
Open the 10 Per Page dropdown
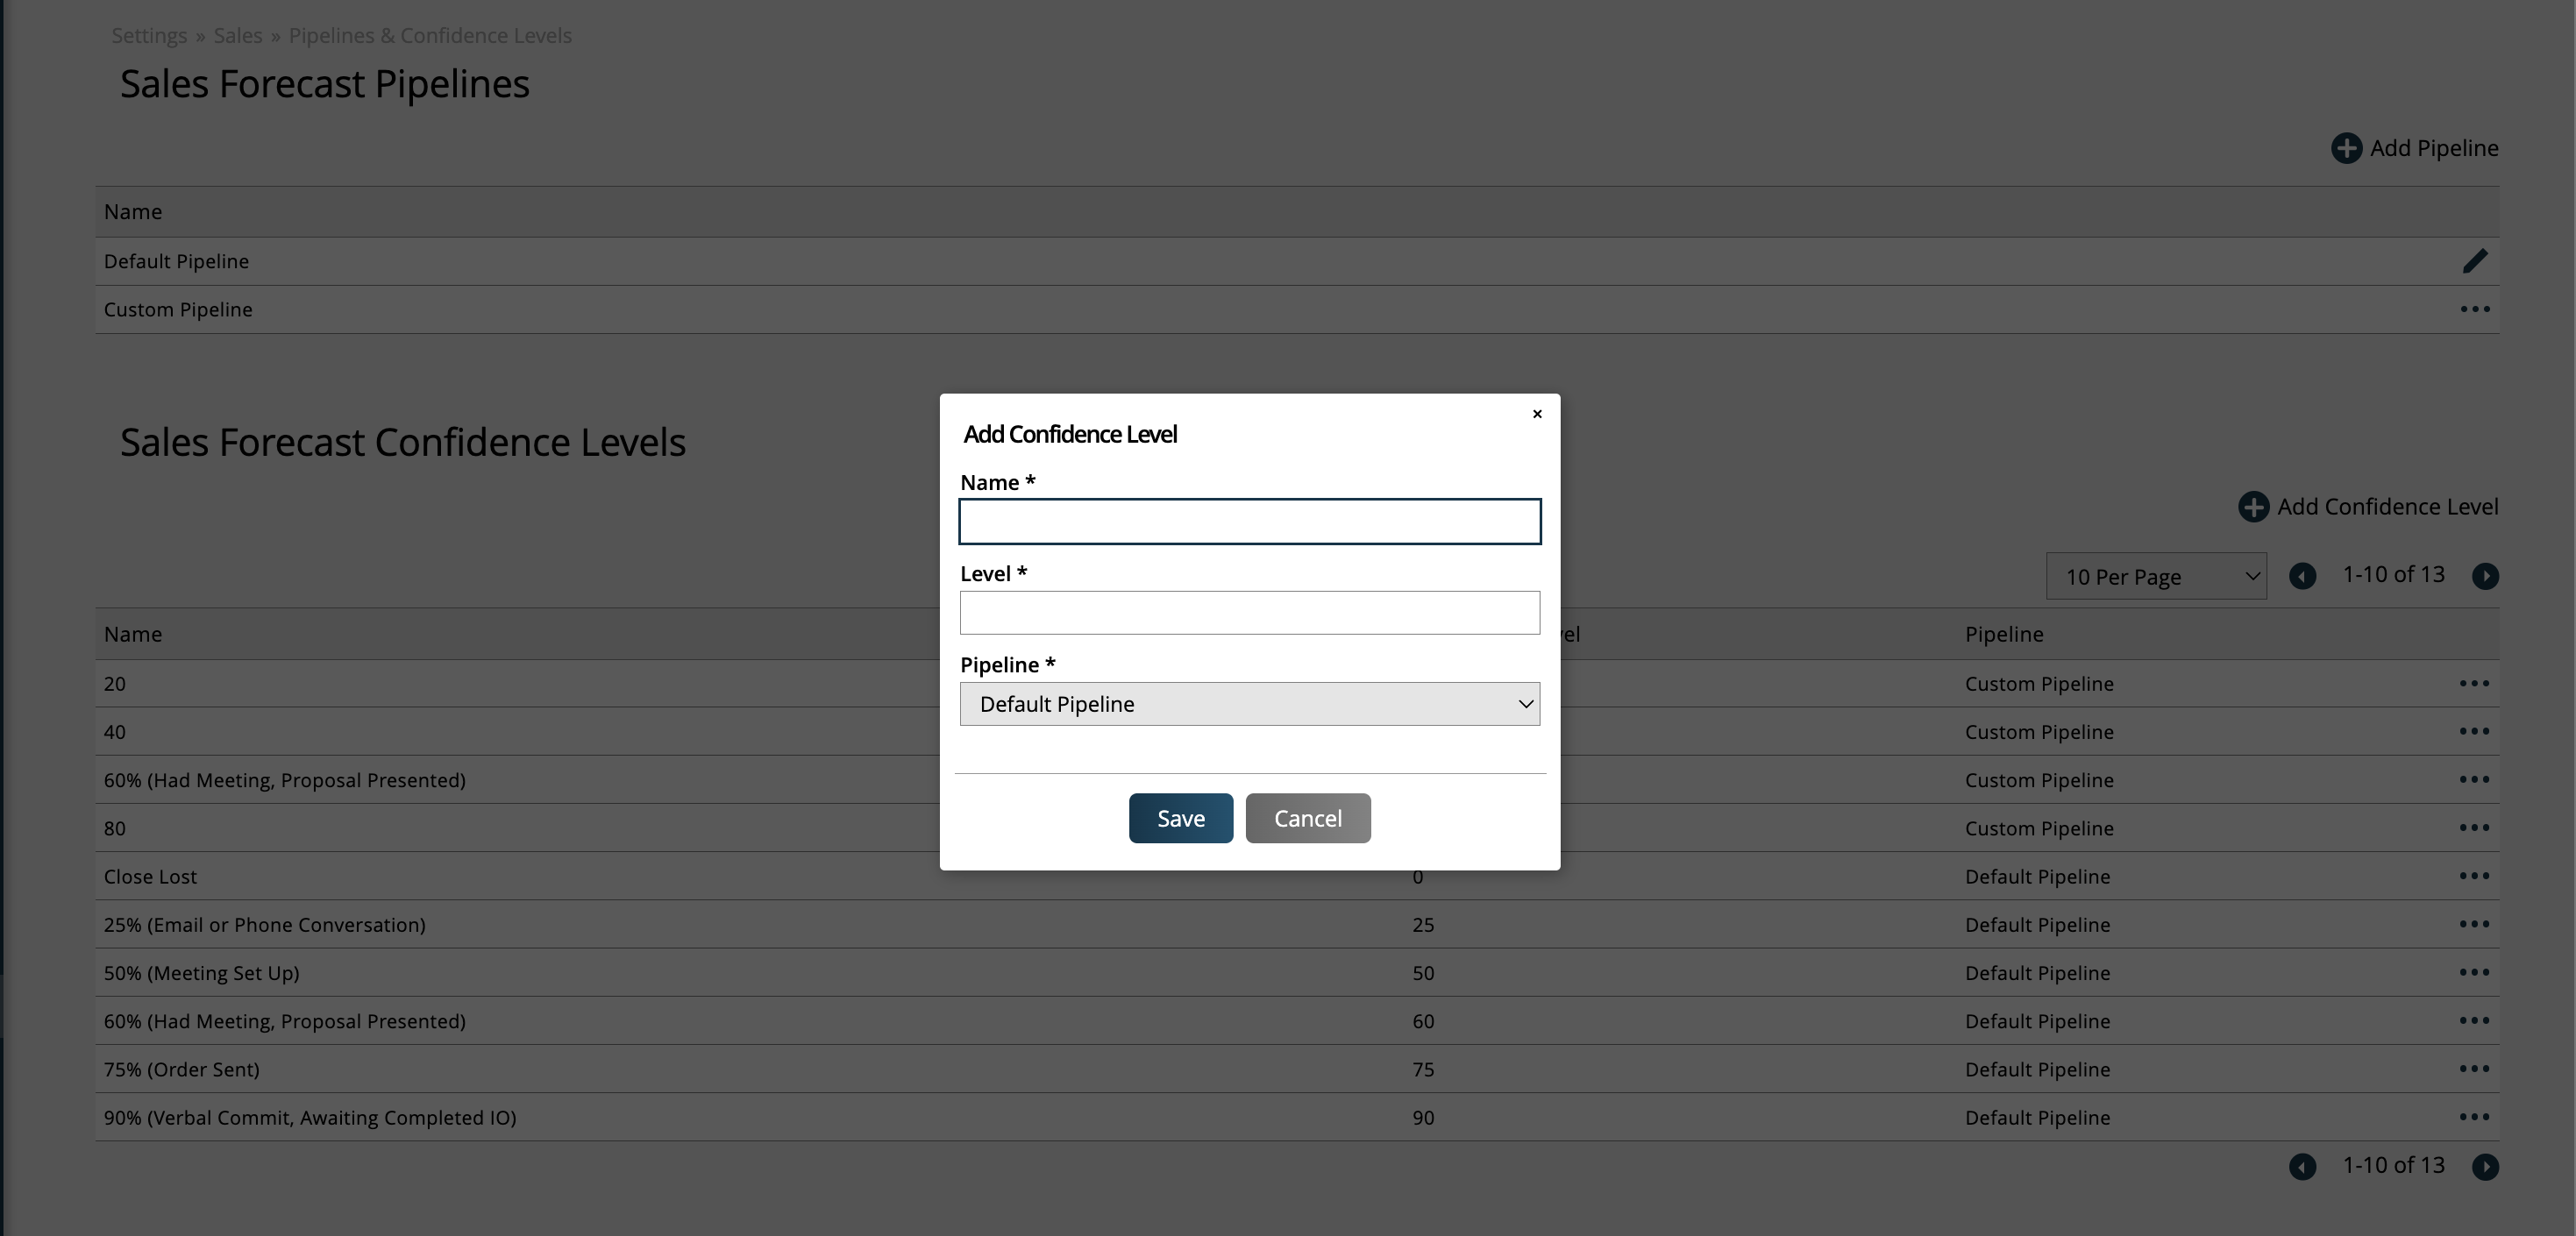point(2156,576)
